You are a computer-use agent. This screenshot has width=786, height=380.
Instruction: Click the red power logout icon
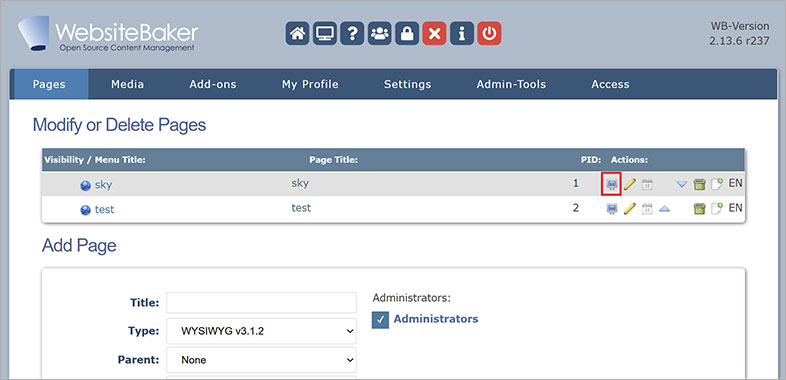click(489, 34)
